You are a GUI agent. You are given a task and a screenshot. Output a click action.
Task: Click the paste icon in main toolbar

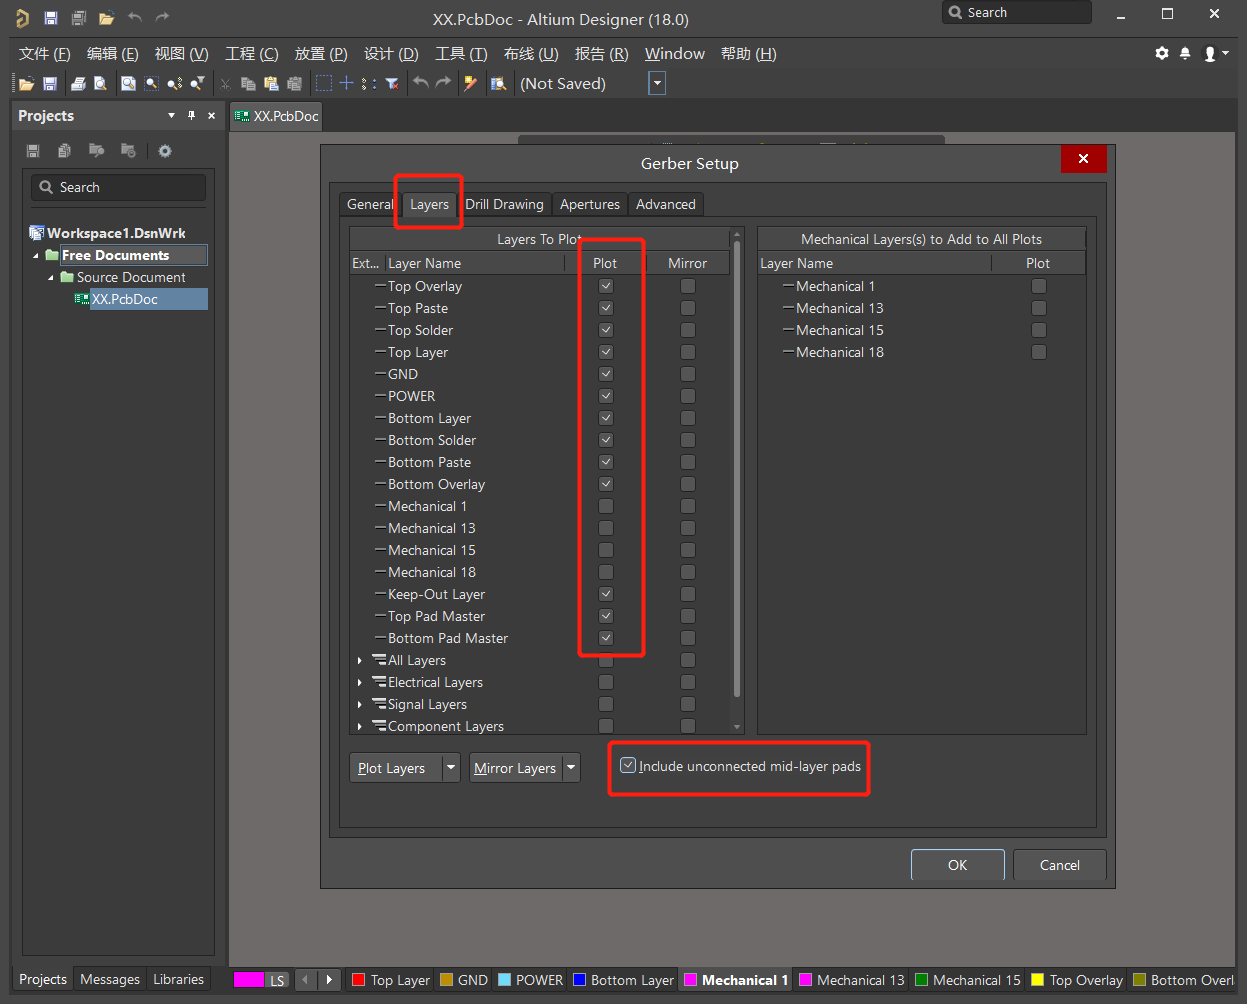pyautogui.click(x=271, y=84)
